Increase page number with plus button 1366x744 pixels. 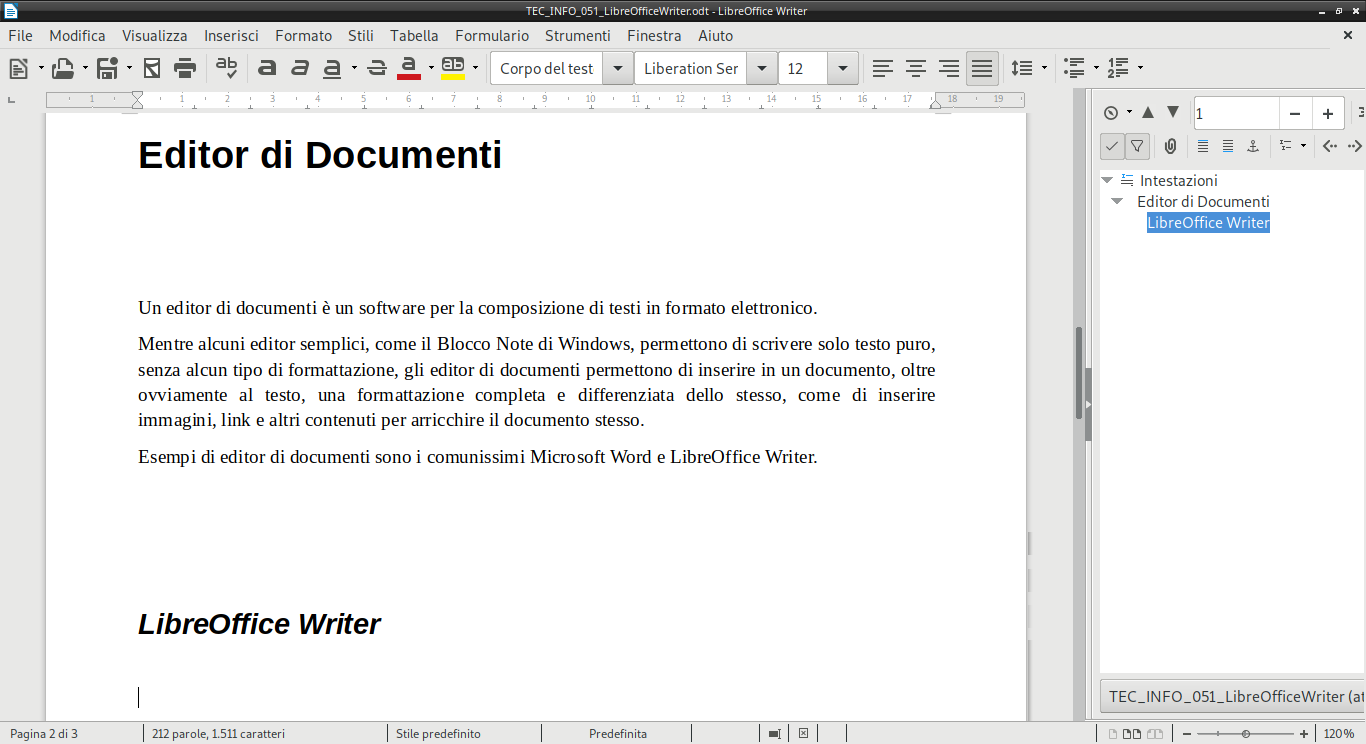(x=1328, y=113)
